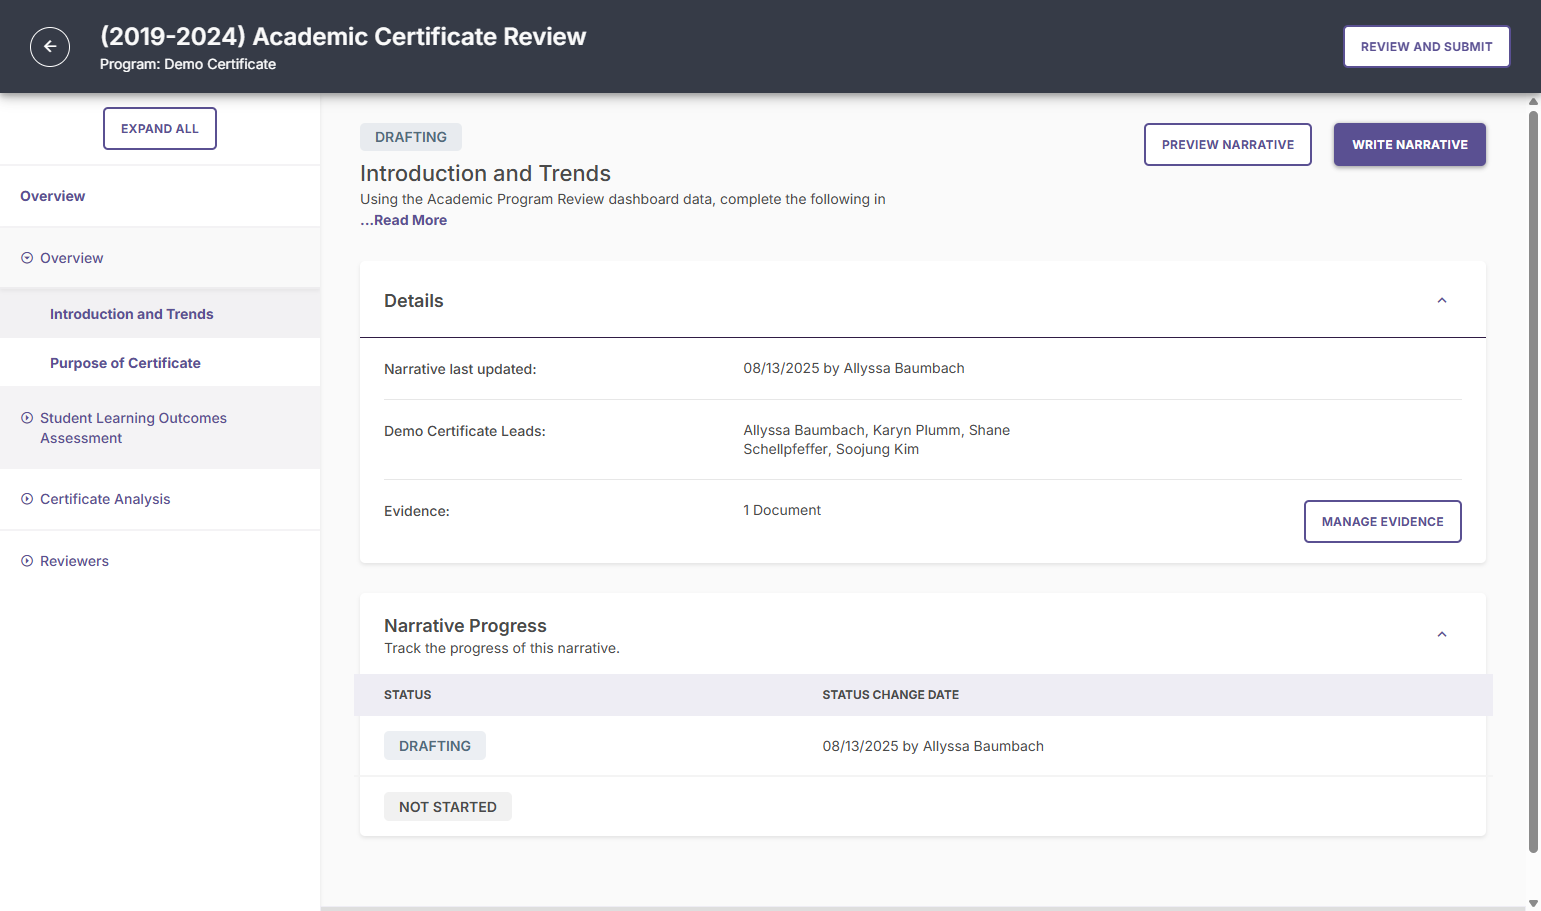Click the NOT STARTED status badge
The width and height of the screenshot is (1541, 911).
448,807
